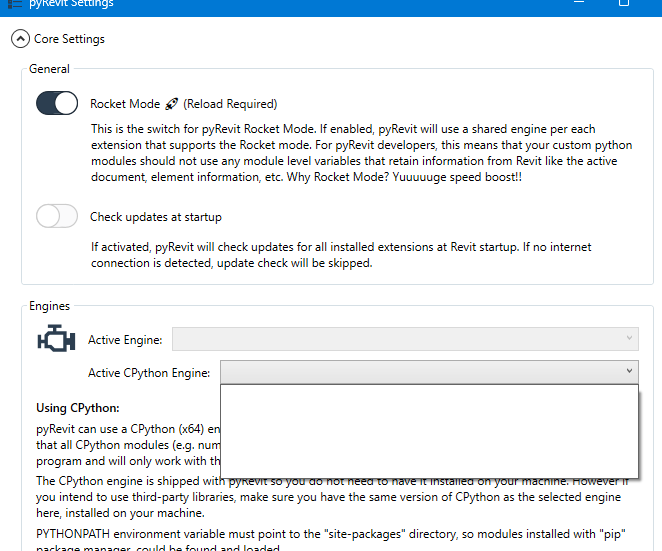Maximize the pyRevit Settings window
This screenshot has height=551, width=662.
(x=624, y=3)
